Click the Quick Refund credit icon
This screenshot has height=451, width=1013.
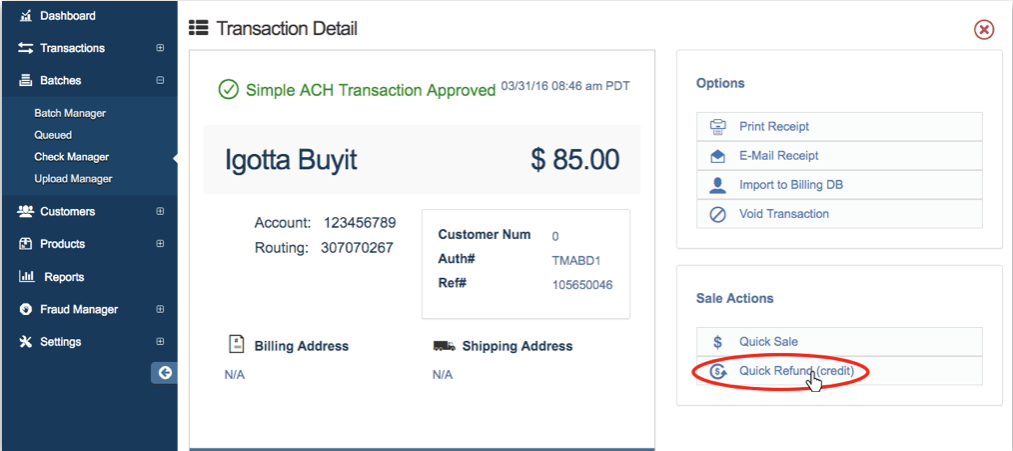pyautogui.click(x=717, y=371)
